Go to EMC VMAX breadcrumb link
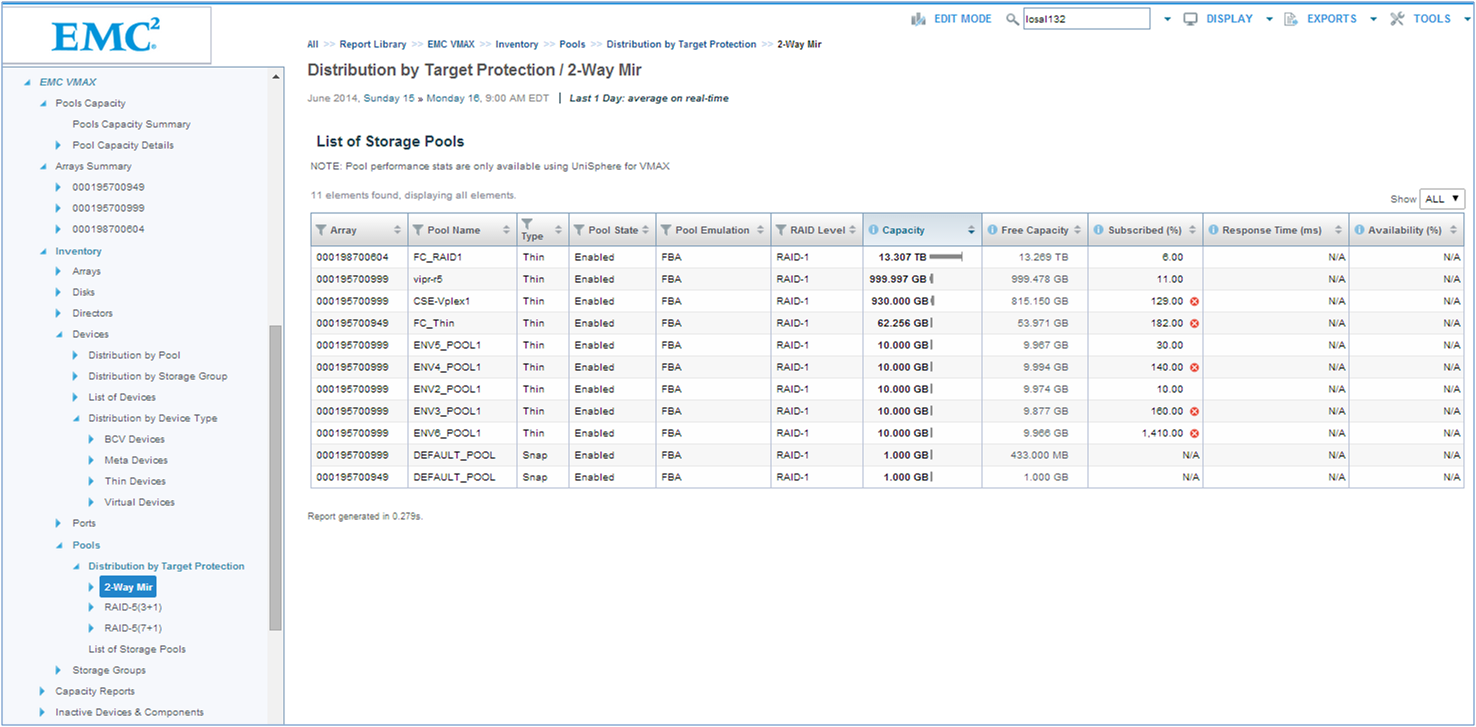This screenshot has height=727, width=1476. click(451, 44)
